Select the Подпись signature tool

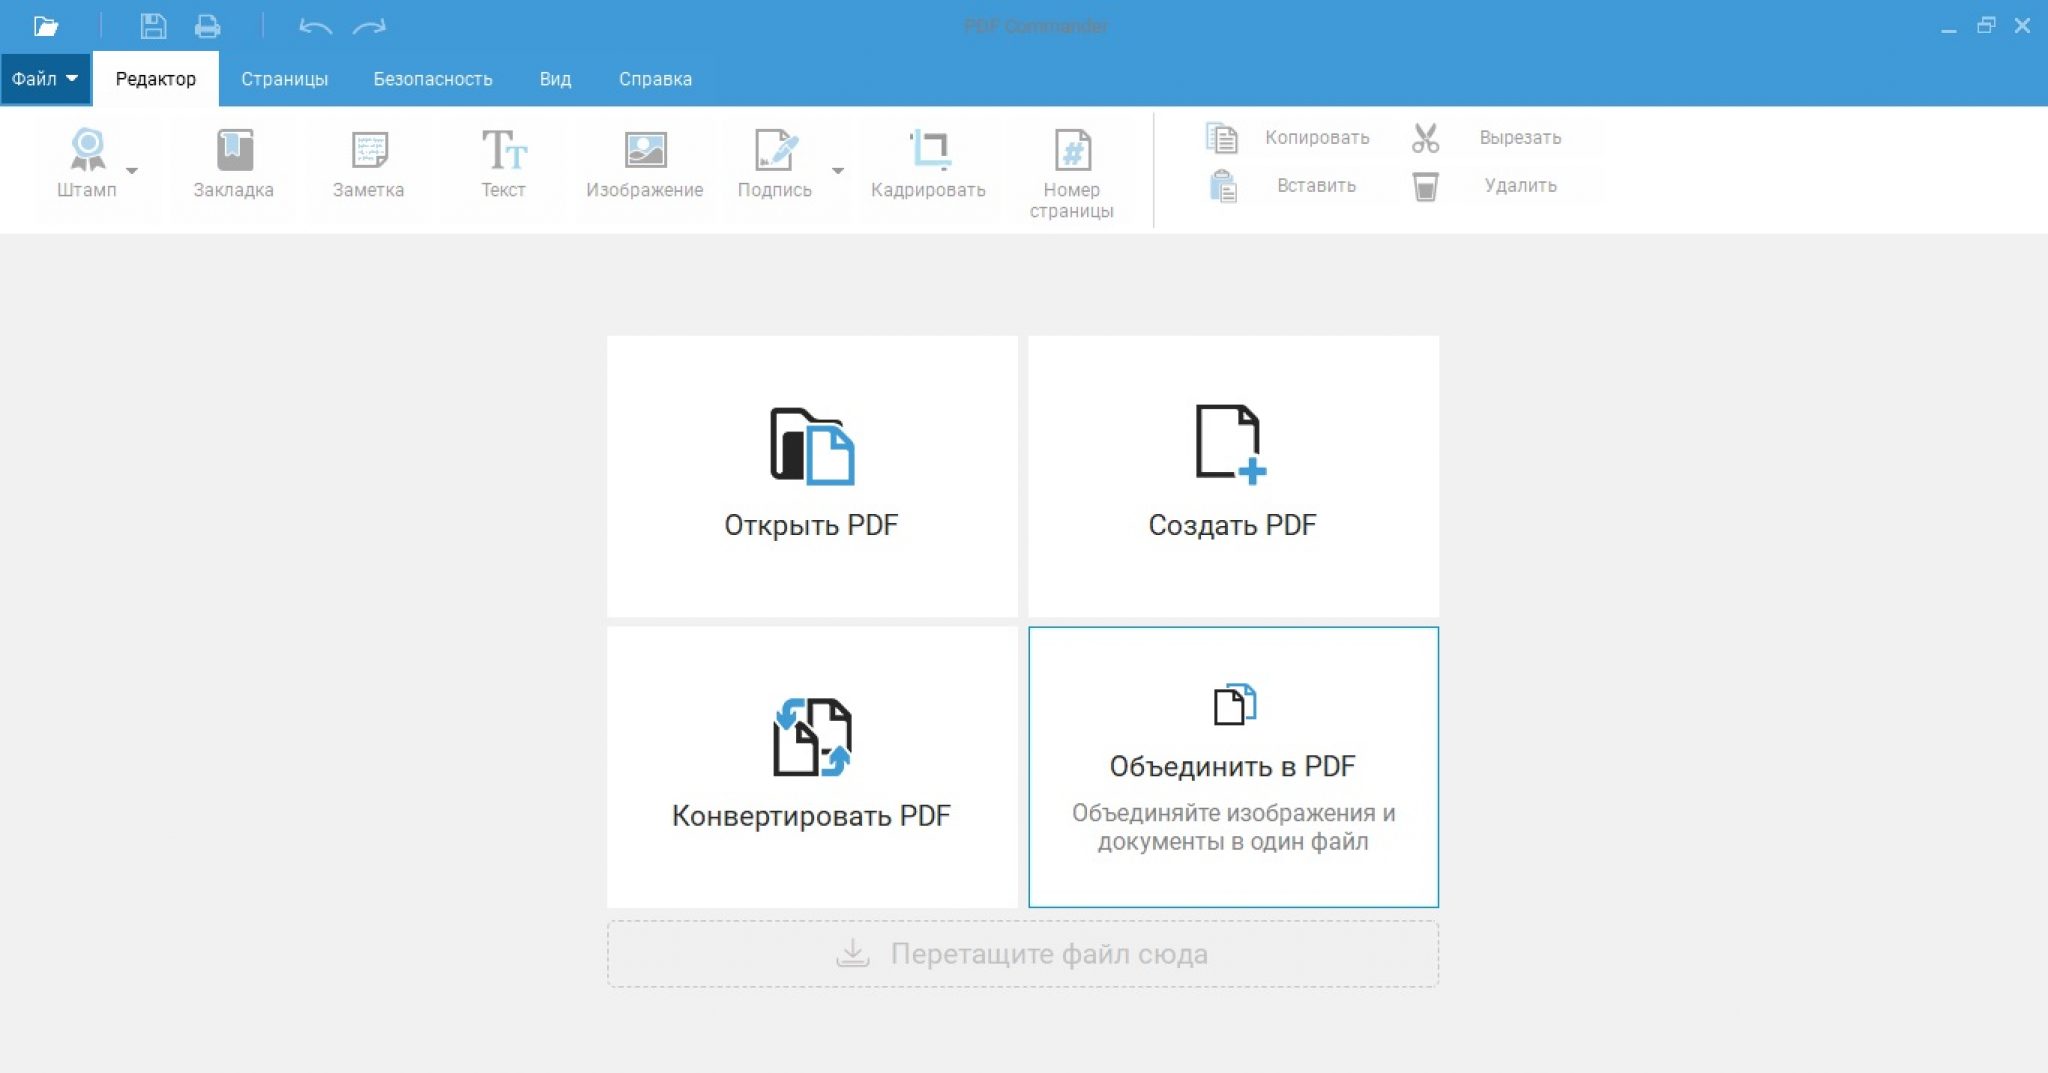click(775, 164)
